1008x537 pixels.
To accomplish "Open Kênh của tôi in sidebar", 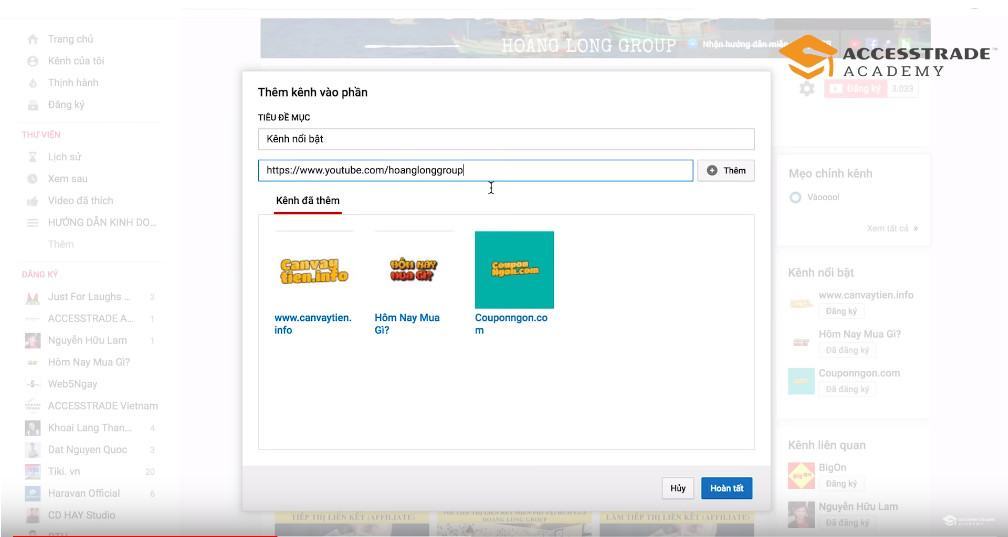I will point(76,61).
